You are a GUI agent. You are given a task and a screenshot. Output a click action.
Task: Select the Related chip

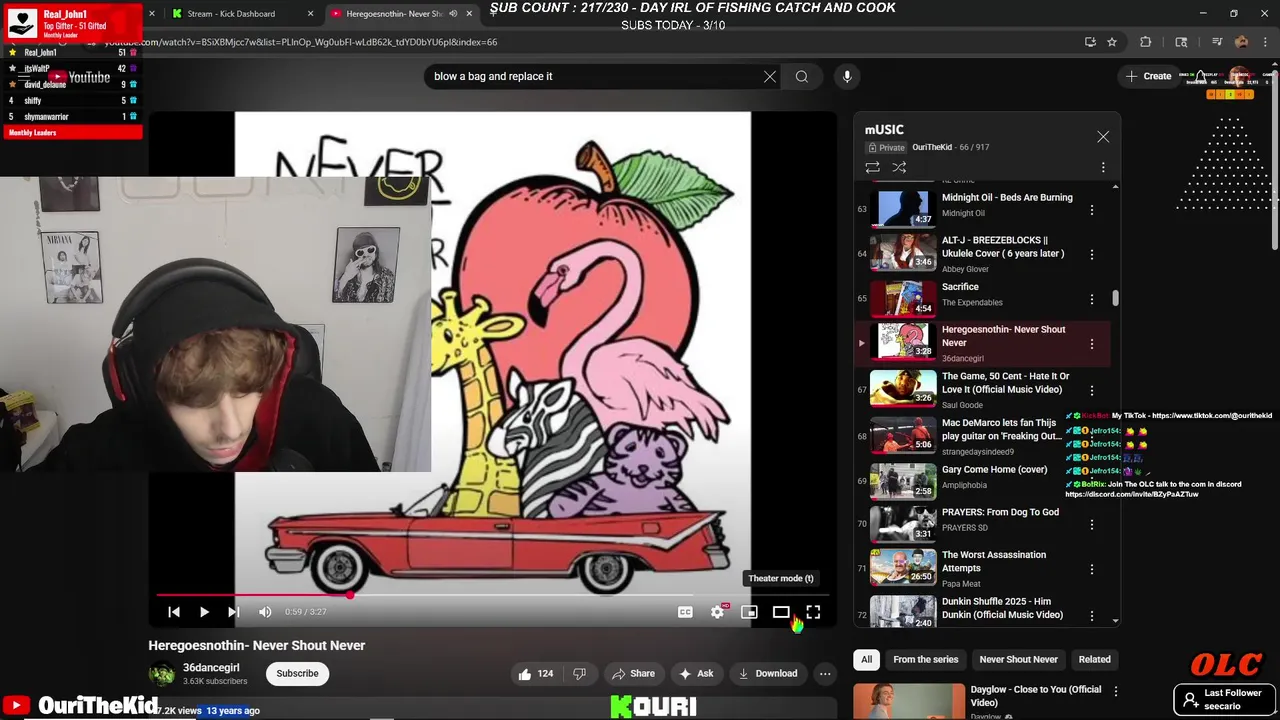point(1094,659)
